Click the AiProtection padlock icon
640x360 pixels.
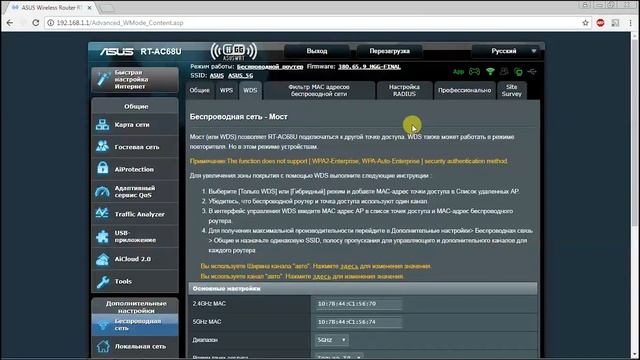102,169
